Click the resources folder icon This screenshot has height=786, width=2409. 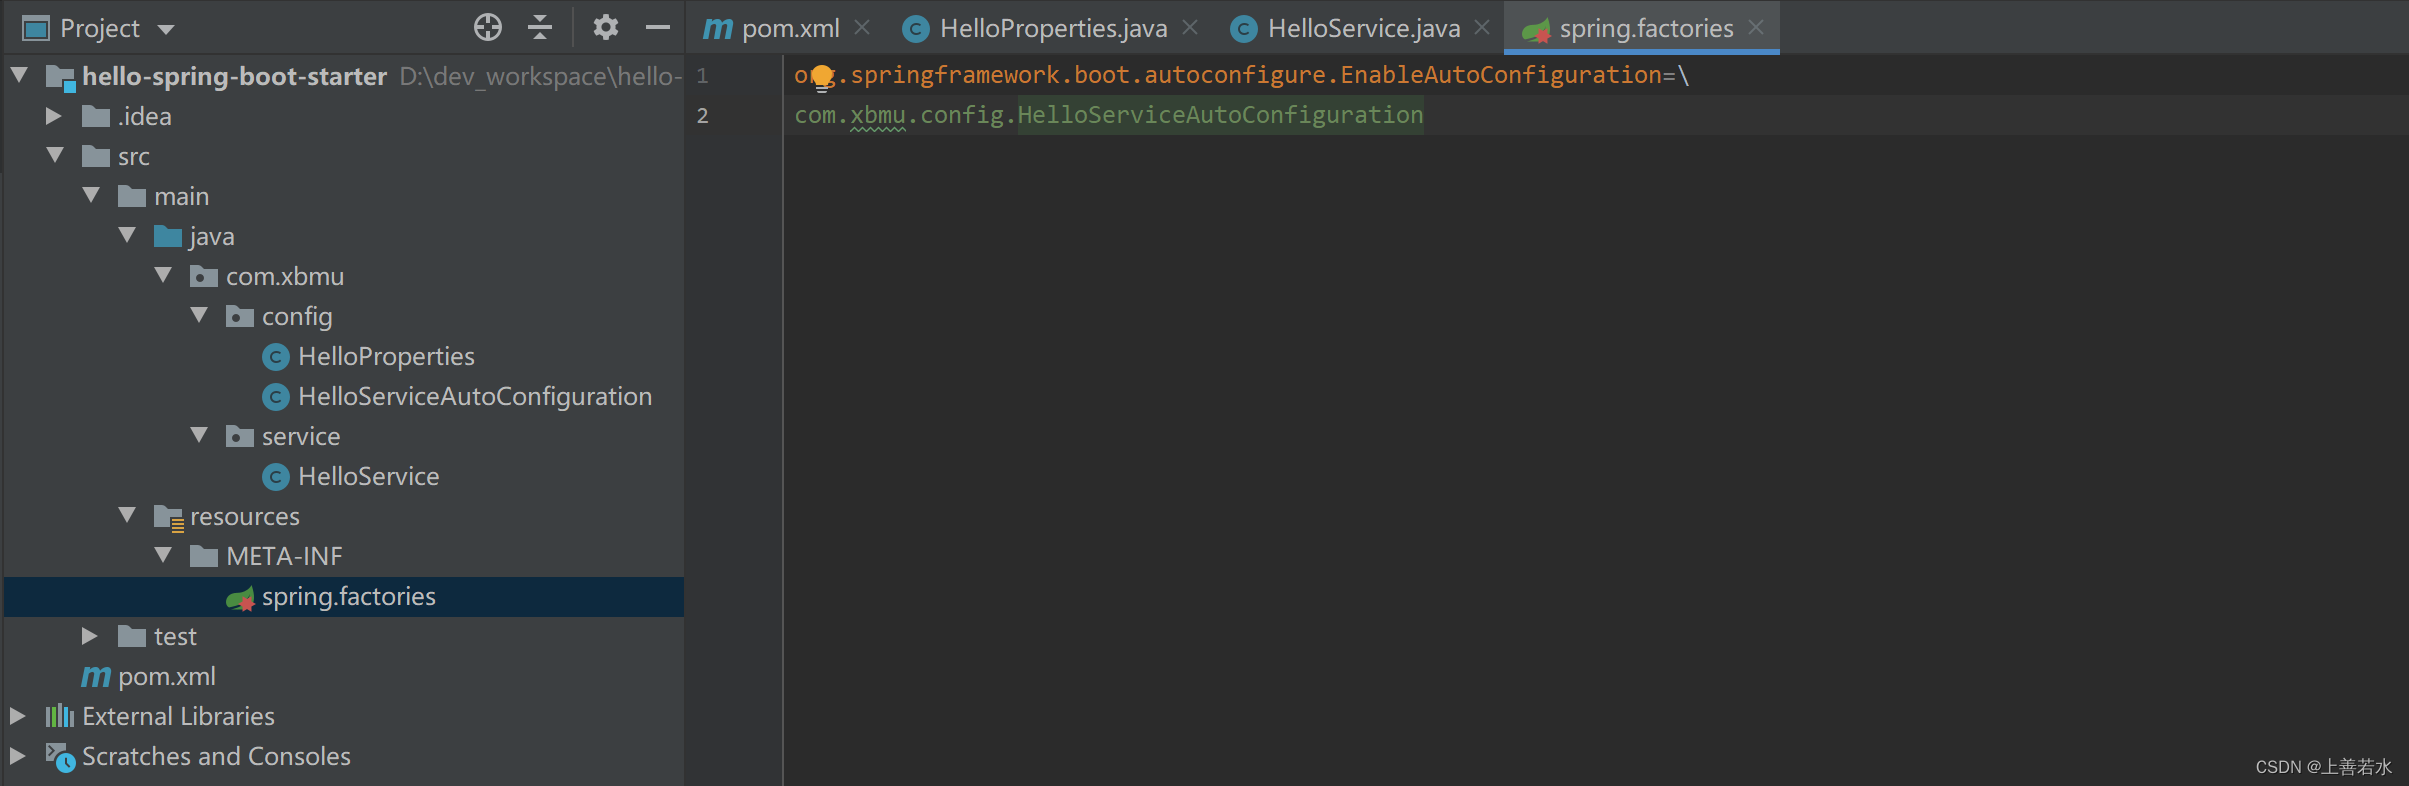coord(169,517)
